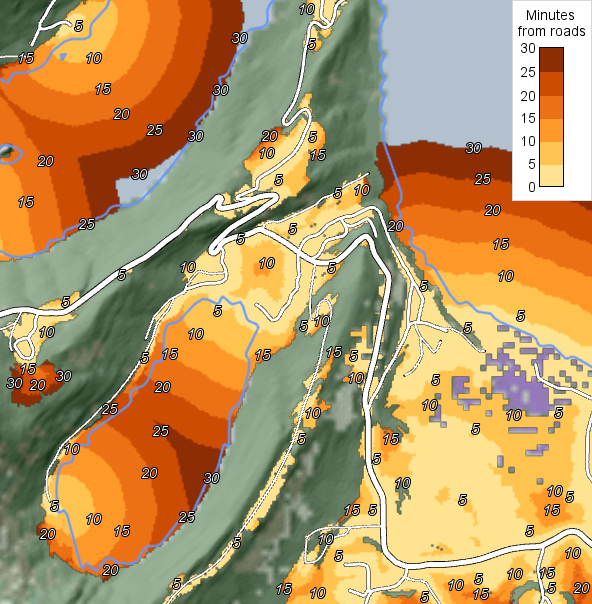Choose the 5–10 minute legend swatch

[551, 153]
